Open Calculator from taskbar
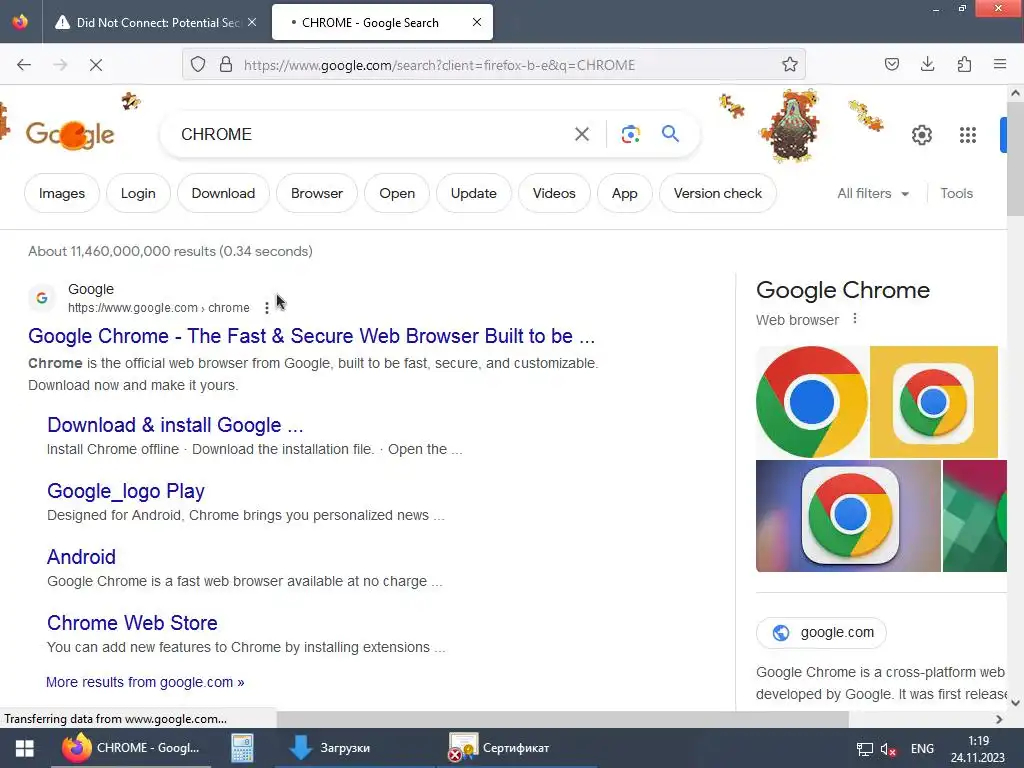The height and width of the screenshot is (768, 1024). pyautogui.click(x=242, y=748)
